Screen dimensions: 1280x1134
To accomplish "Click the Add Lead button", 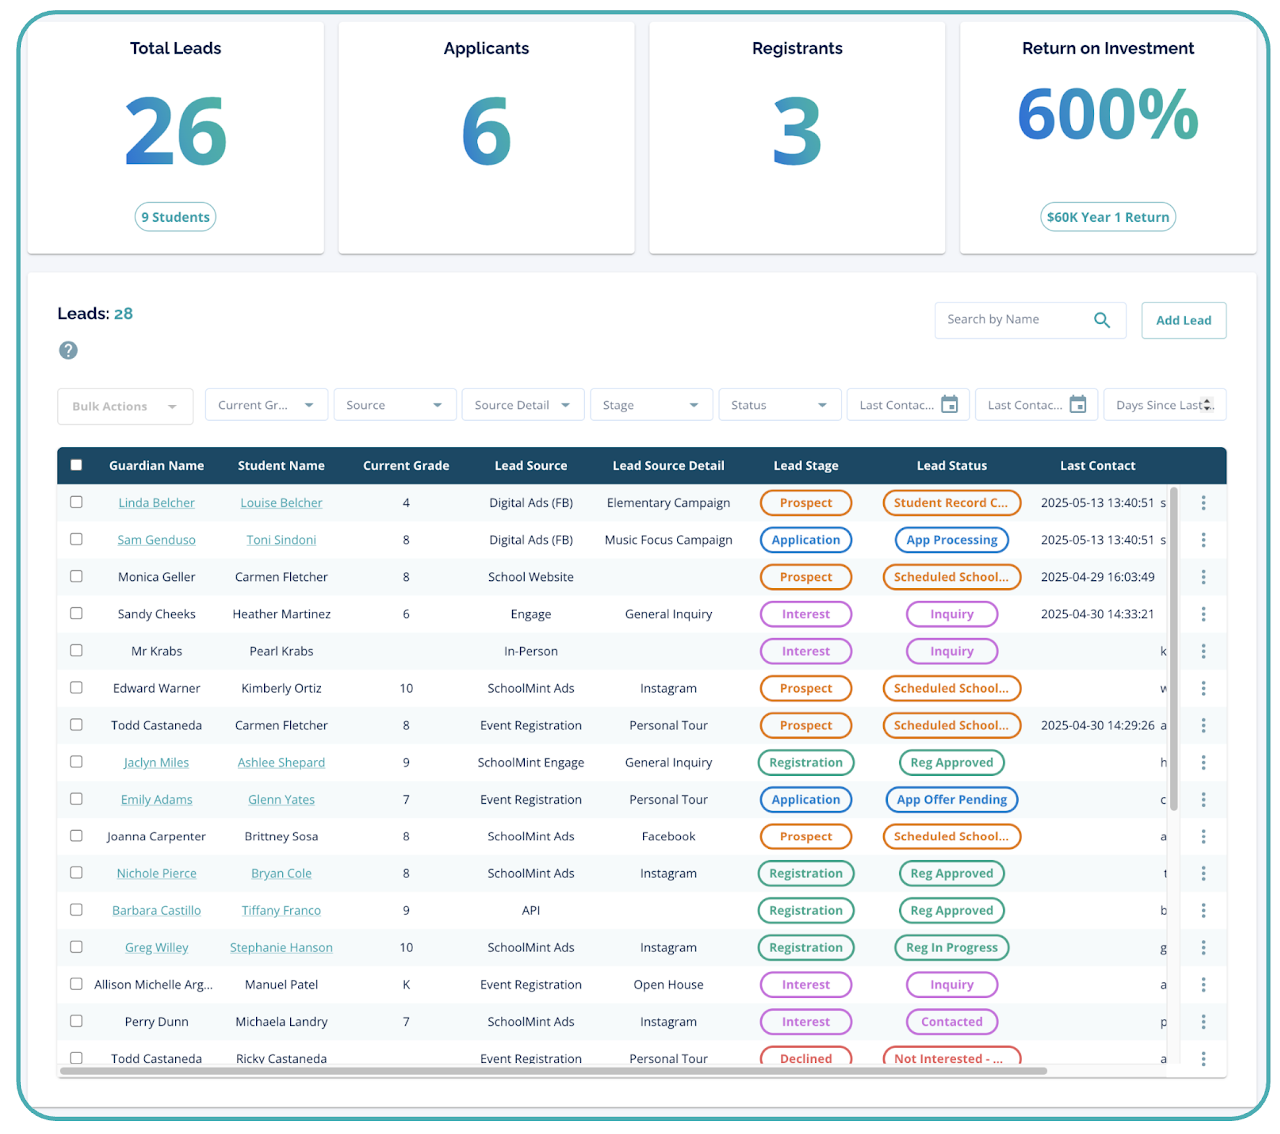I will pyautogui.click(x=1183, y=321).
